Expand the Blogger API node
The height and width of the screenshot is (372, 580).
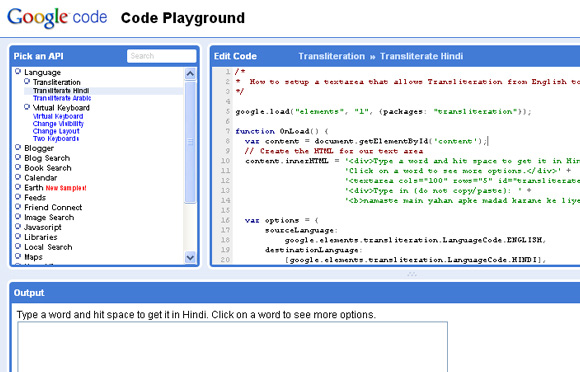point(18,147)
